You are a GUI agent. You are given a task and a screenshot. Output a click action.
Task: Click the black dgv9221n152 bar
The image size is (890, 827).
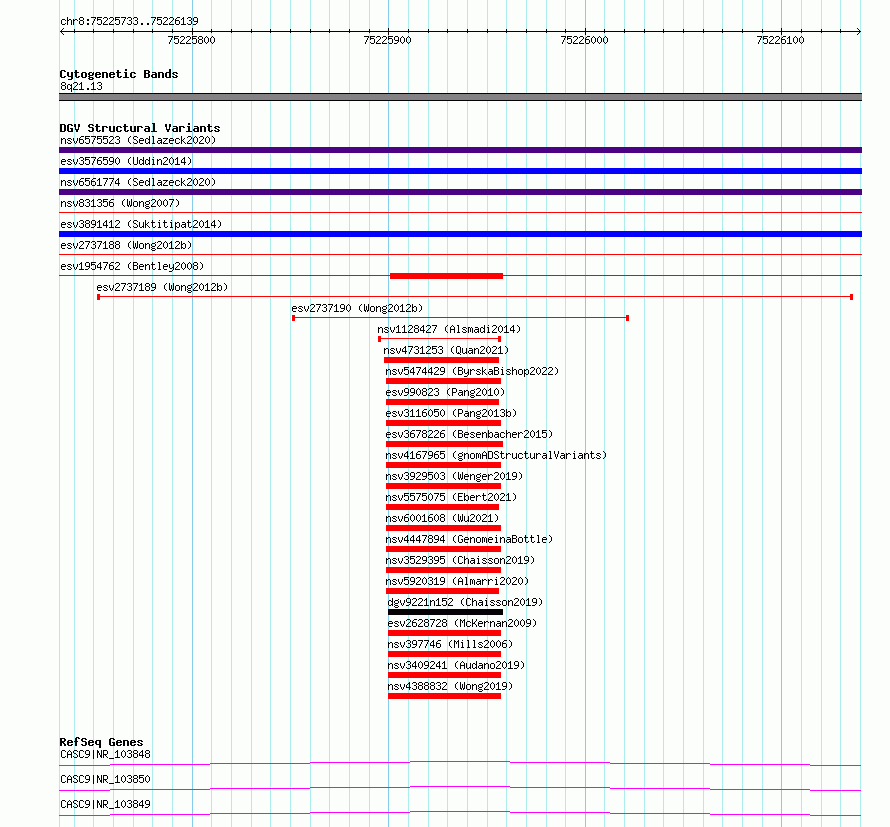pos(445,612)
